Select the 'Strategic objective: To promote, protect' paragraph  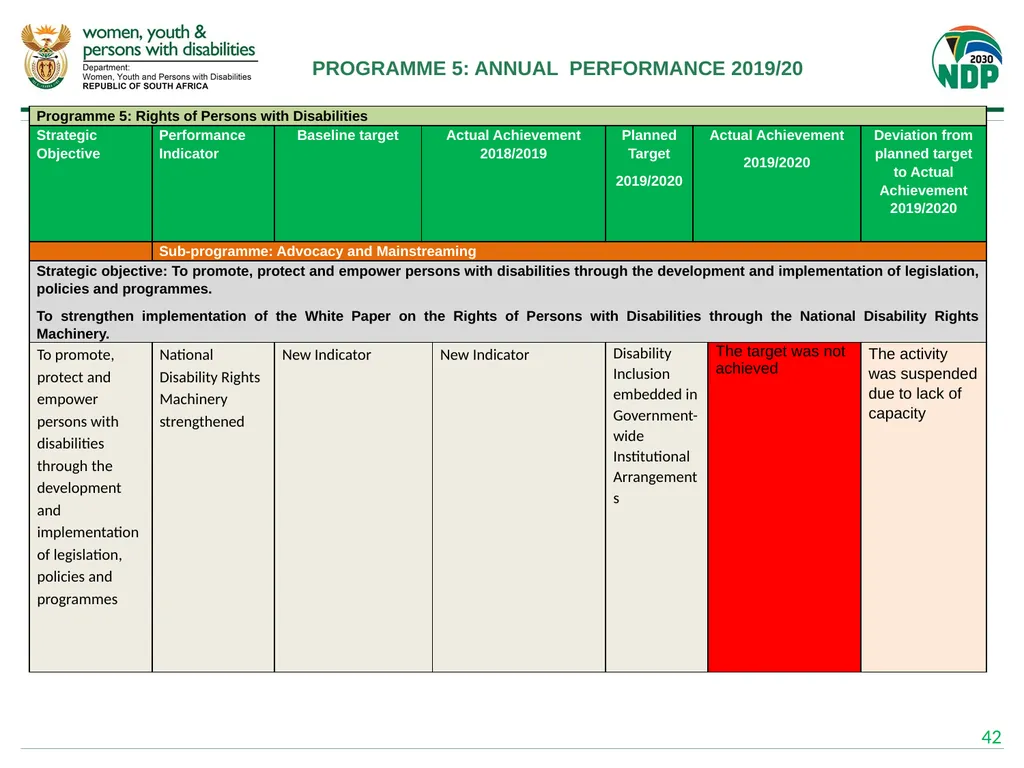pos(507,280)
